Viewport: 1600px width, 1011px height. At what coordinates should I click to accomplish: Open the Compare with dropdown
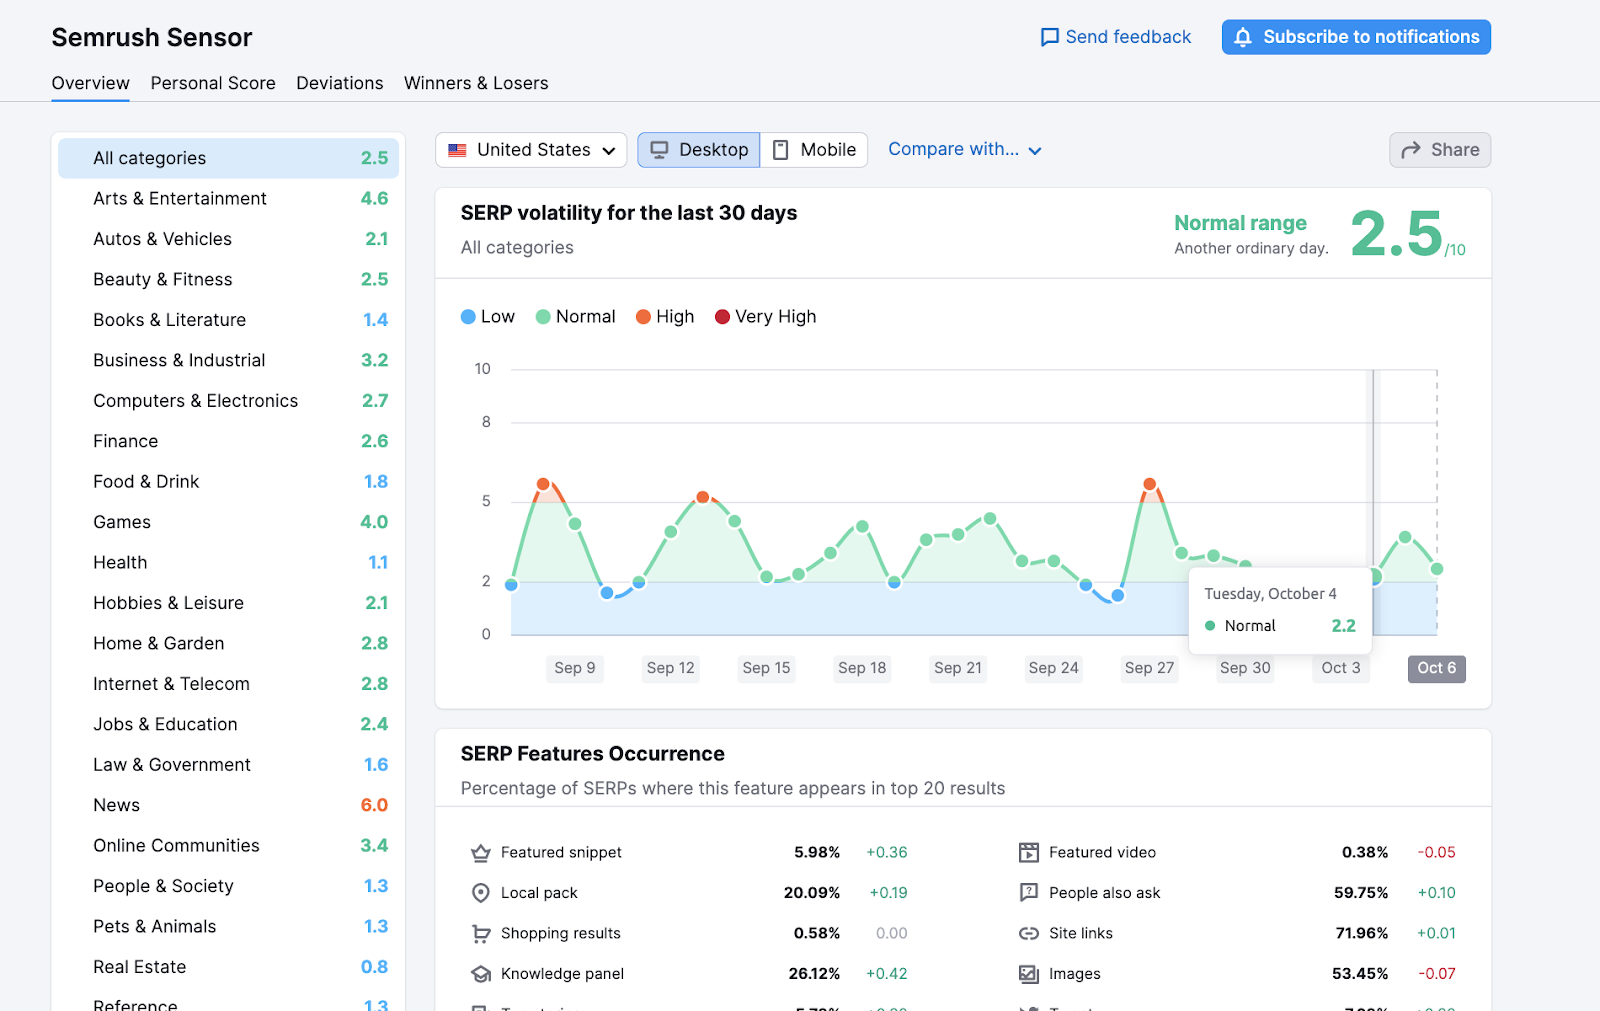(965, 150)
